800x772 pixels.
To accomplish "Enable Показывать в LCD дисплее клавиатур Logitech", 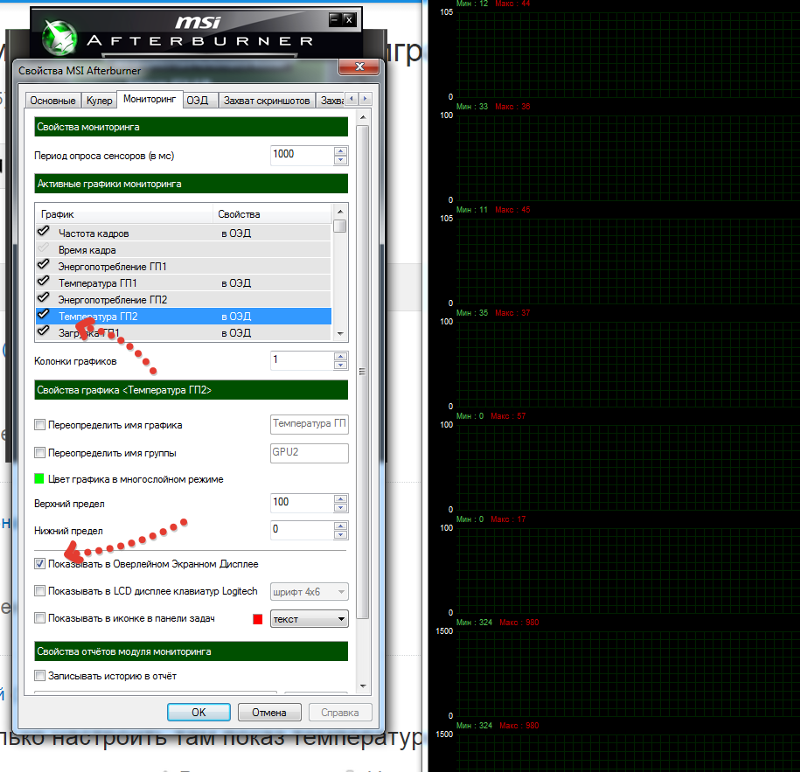I will [x=40, y=591].
